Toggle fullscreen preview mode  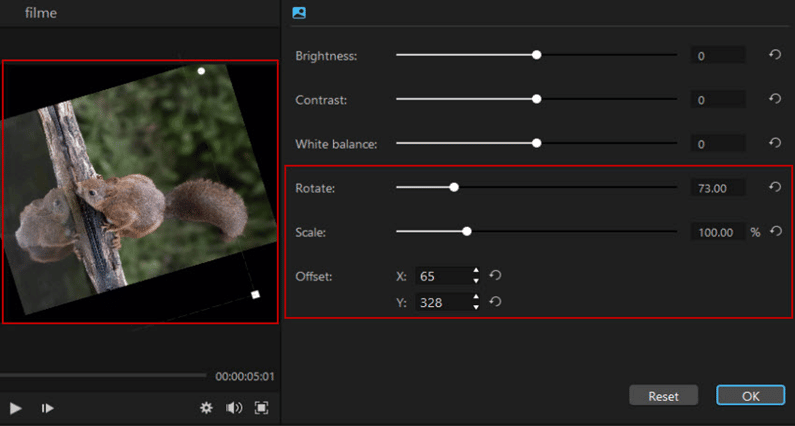(261, 408)
